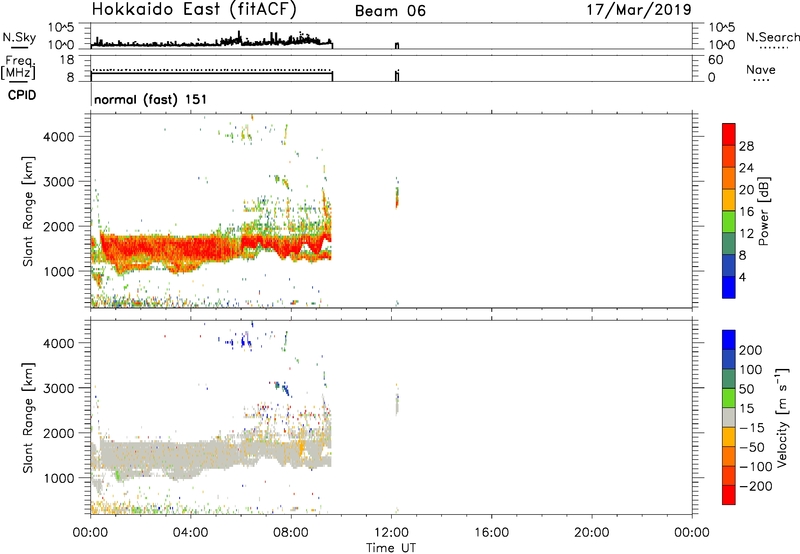This screenshot has height=554, width=800.
Task: Click the isolated 12:00 echo in power plot
Action: click(x=397, y=196)
